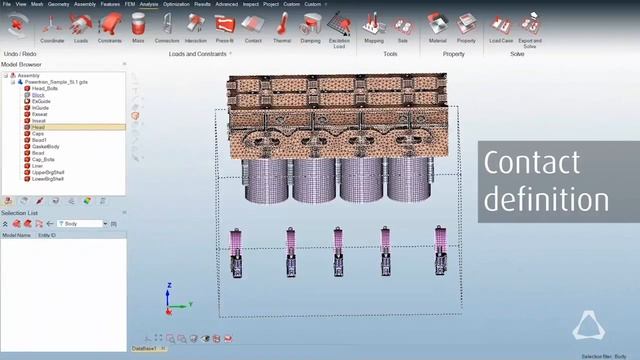Toggle visibility icon of ExGuide part
640x360 pixels.
coord(27,101)
